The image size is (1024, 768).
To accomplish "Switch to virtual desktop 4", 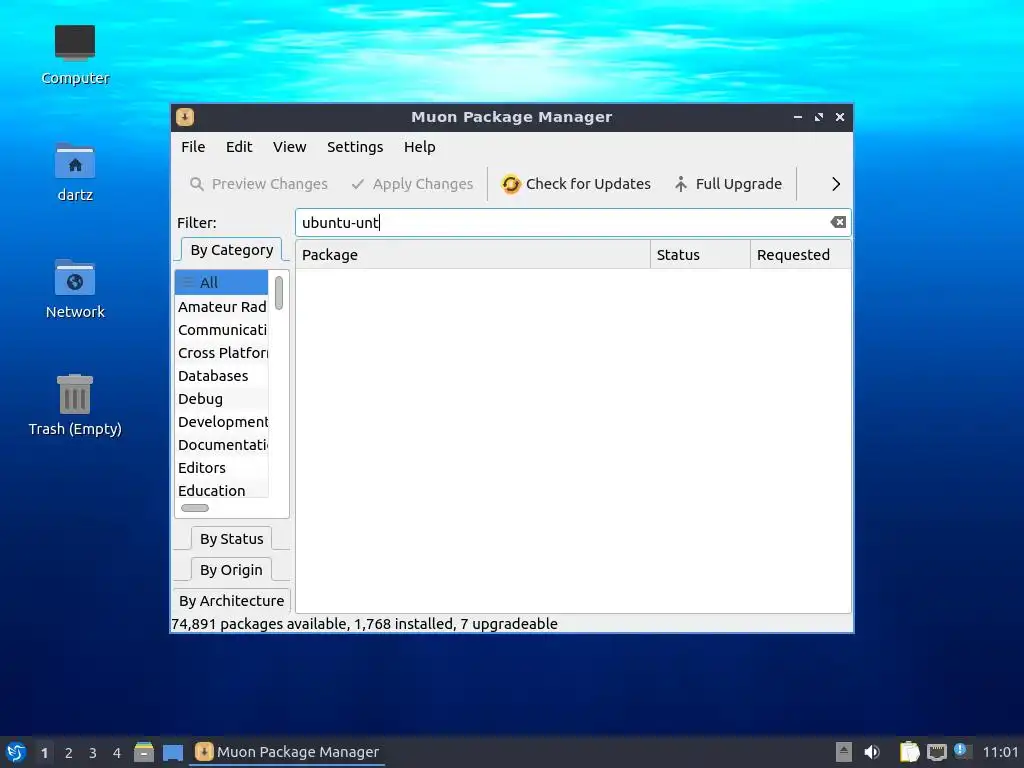I will point(117,753).
